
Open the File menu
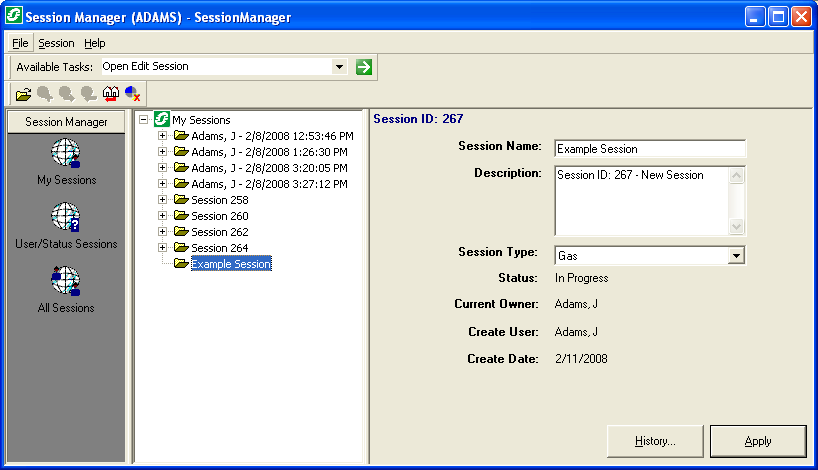20,43
